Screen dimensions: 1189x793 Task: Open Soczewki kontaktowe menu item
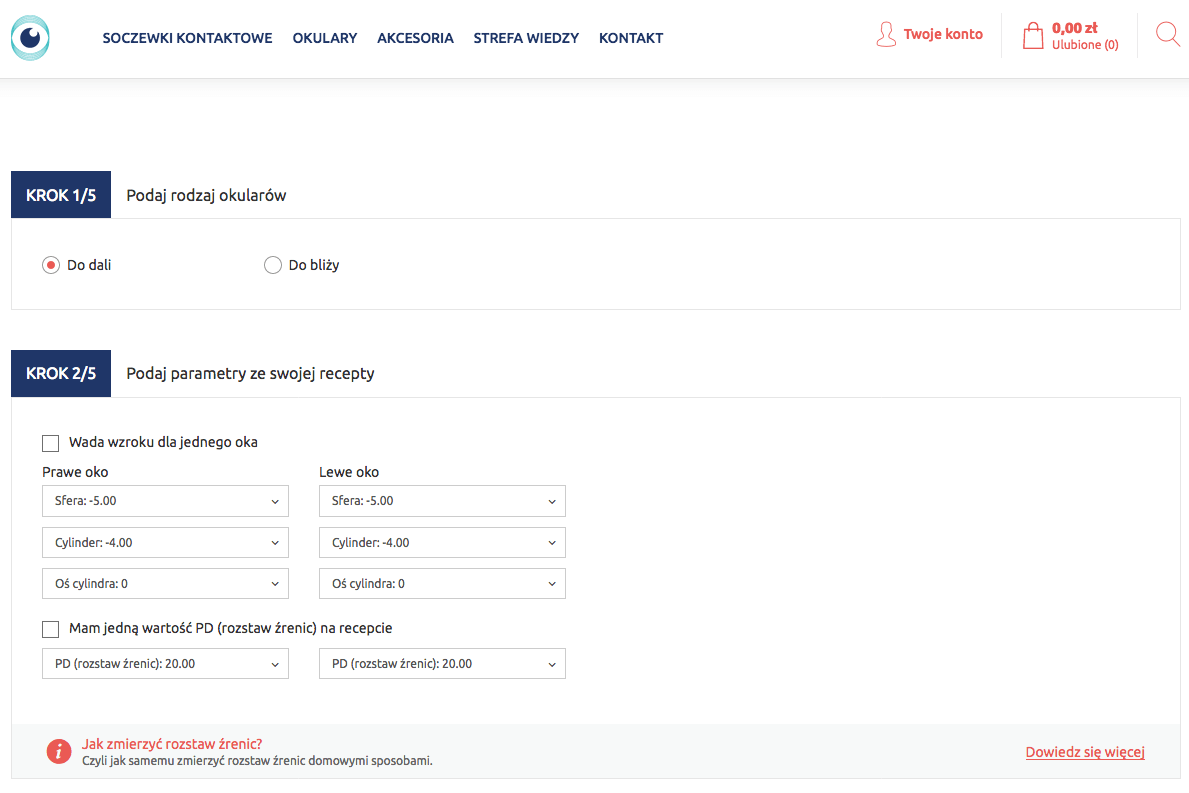click(187, 38)
